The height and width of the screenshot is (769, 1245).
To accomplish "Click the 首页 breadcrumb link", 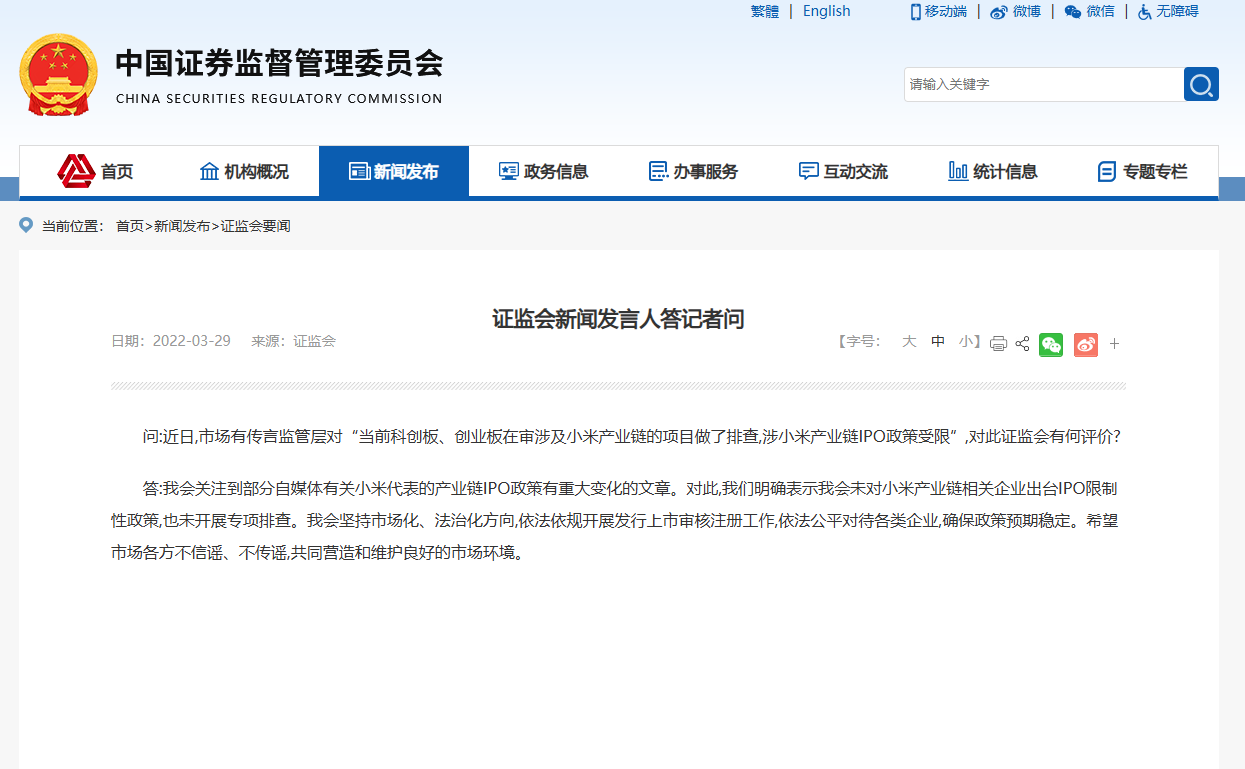I will click(130, 226).
